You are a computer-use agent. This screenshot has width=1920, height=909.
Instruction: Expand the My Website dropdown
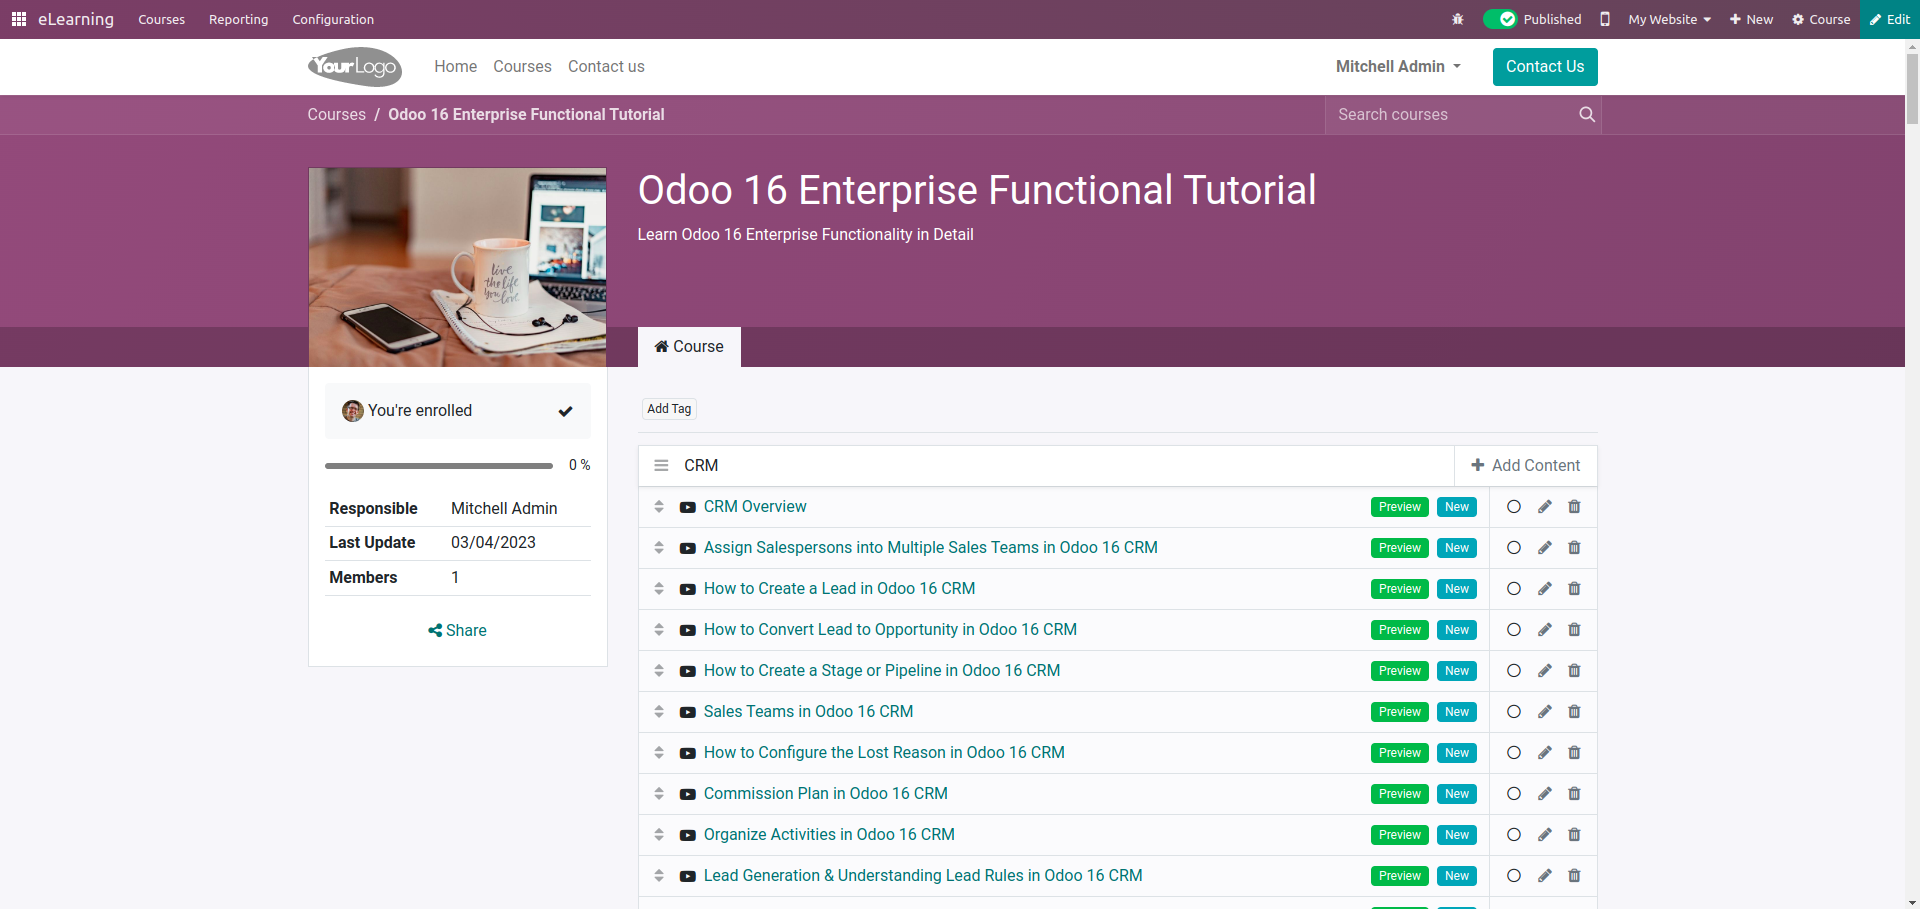(1668, 19)
